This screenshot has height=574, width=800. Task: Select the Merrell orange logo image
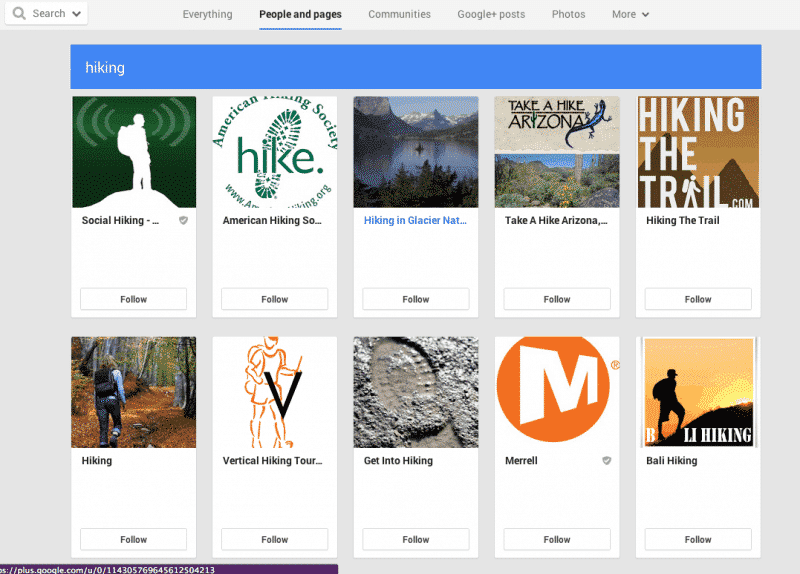[557, 392]
